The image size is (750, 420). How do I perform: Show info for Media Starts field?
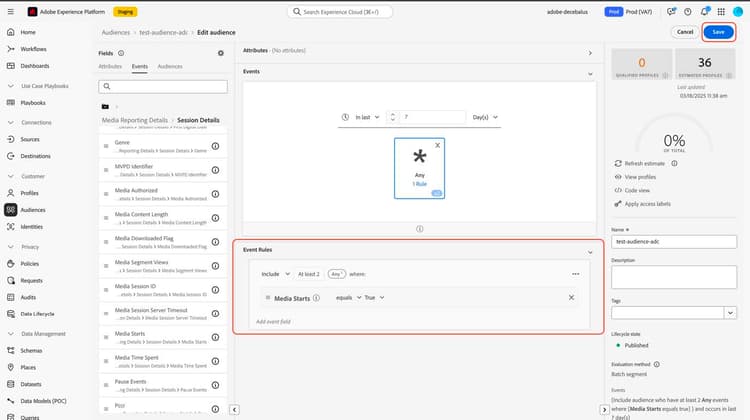pos(215,337)
